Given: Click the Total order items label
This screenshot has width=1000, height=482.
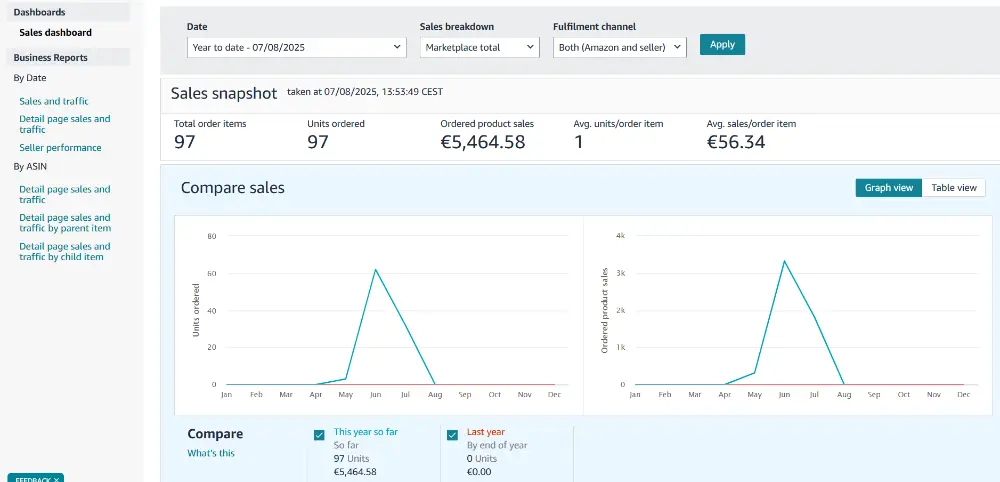Looking at the screenshot, I should point(210,124).
